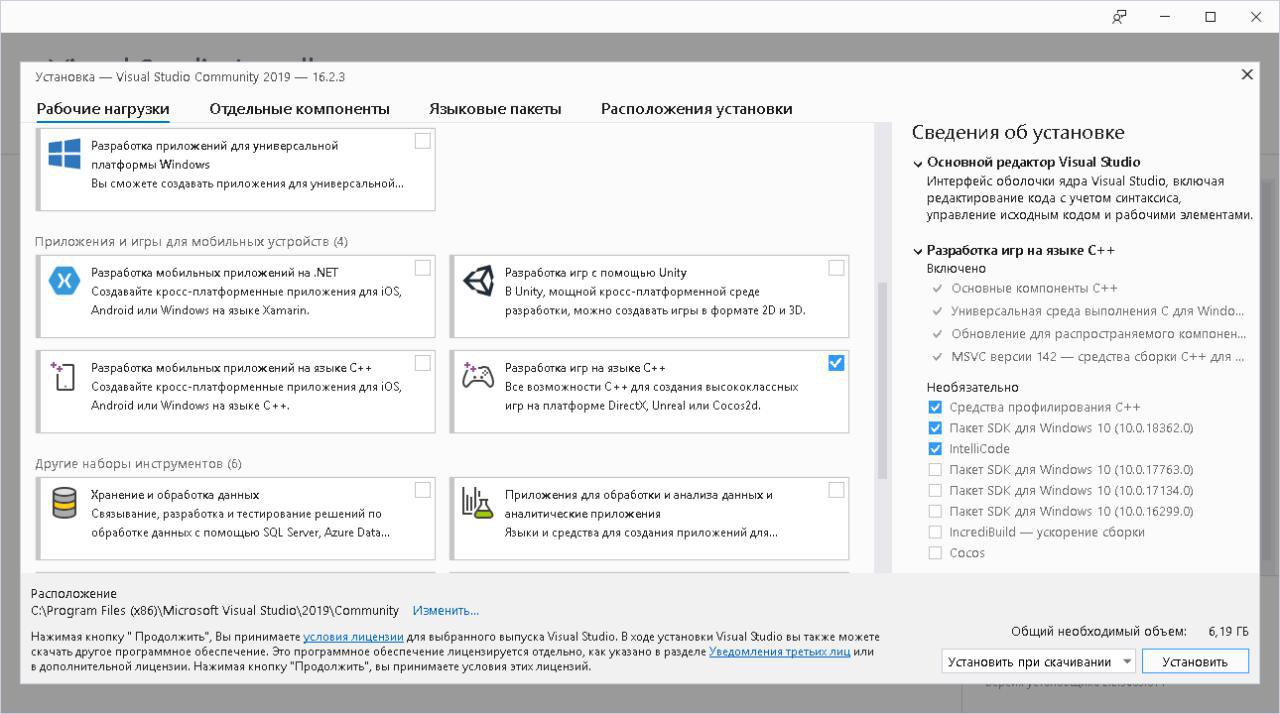Click Основные компоненты C++ included item
The width and height of the screenshot is (1280, 714).
[x=1034, y=288]
